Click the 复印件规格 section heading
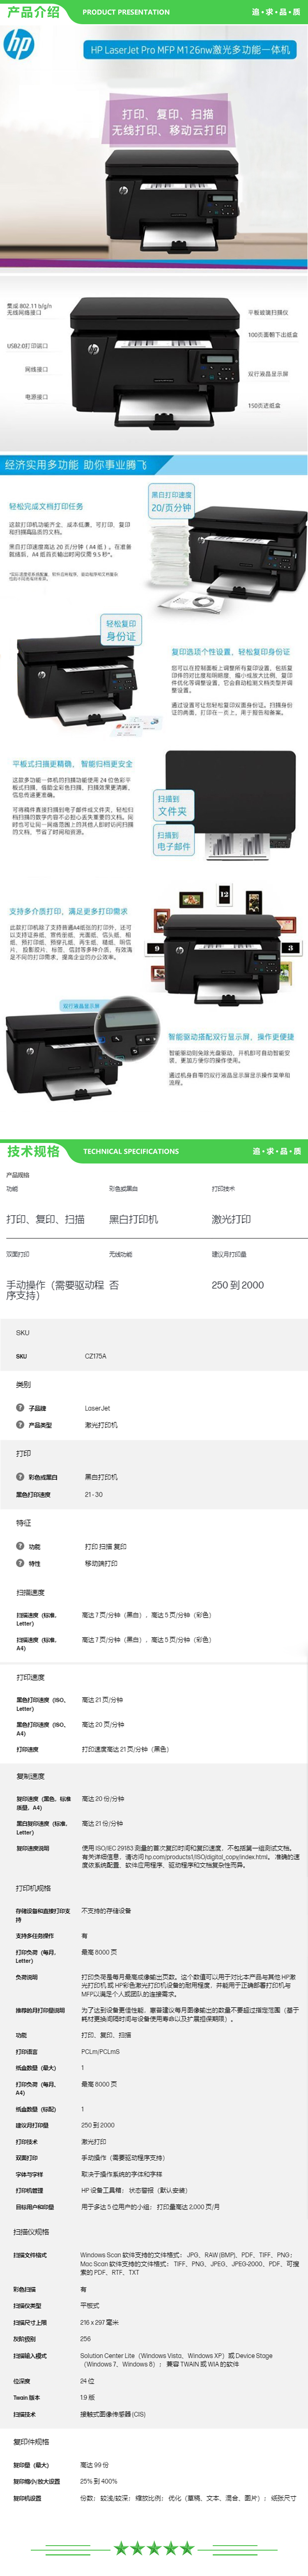Screen dimensions: 308x2576 [31, 2442]
